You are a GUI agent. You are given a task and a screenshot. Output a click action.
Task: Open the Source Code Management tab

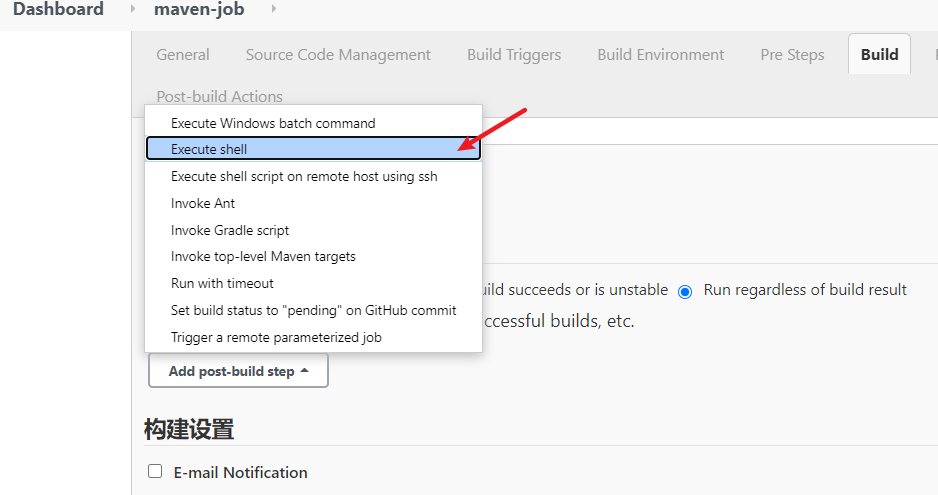338,54
